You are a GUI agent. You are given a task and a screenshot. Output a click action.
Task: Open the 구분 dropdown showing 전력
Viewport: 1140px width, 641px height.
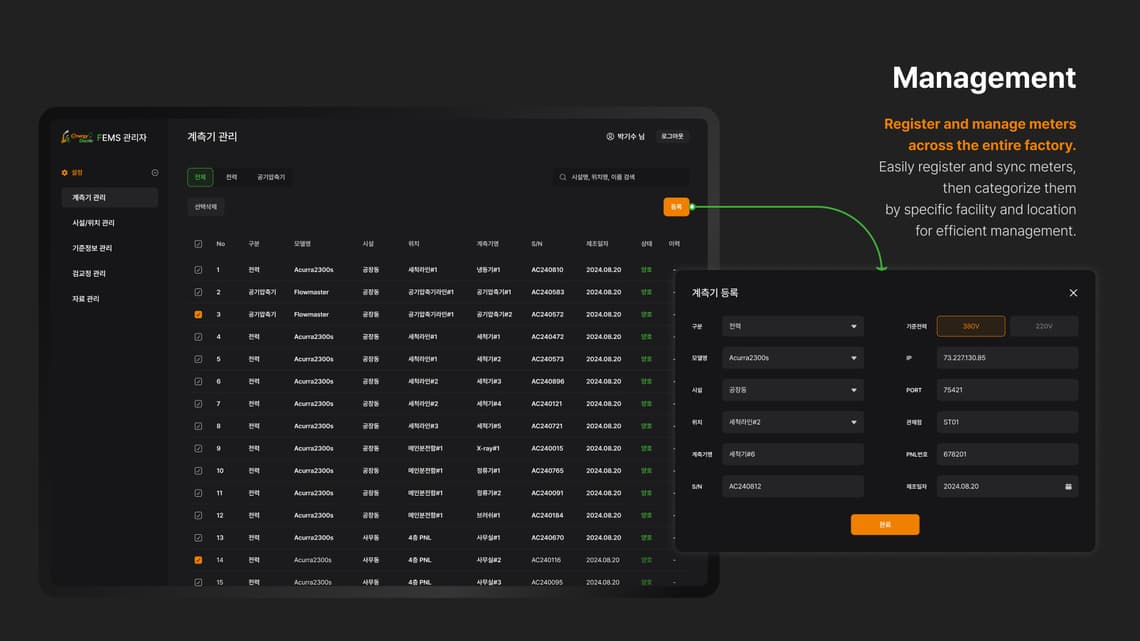click(x=793, y=326)
